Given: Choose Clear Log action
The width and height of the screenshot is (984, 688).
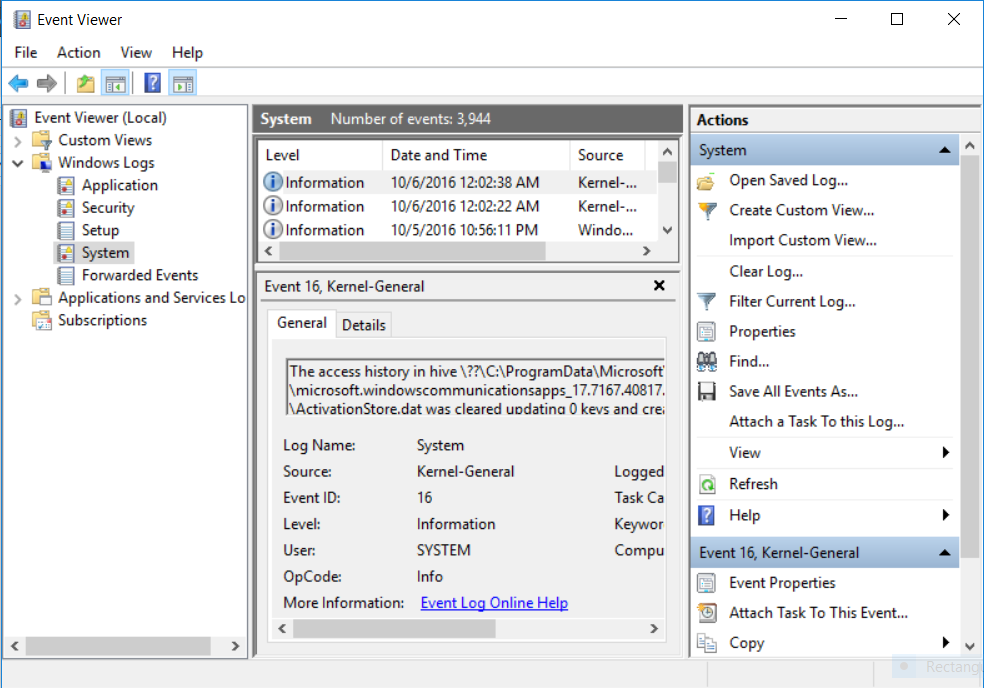Looking at the screenshot, I should (766, 271).
